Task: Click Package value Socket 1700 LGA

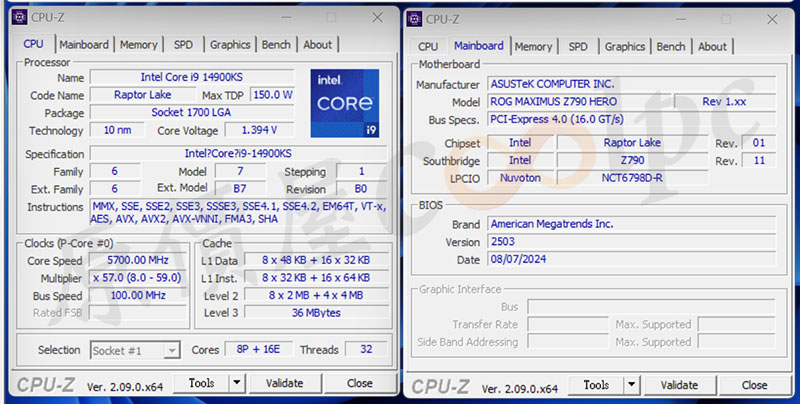Action: click(x=192, y=112)
